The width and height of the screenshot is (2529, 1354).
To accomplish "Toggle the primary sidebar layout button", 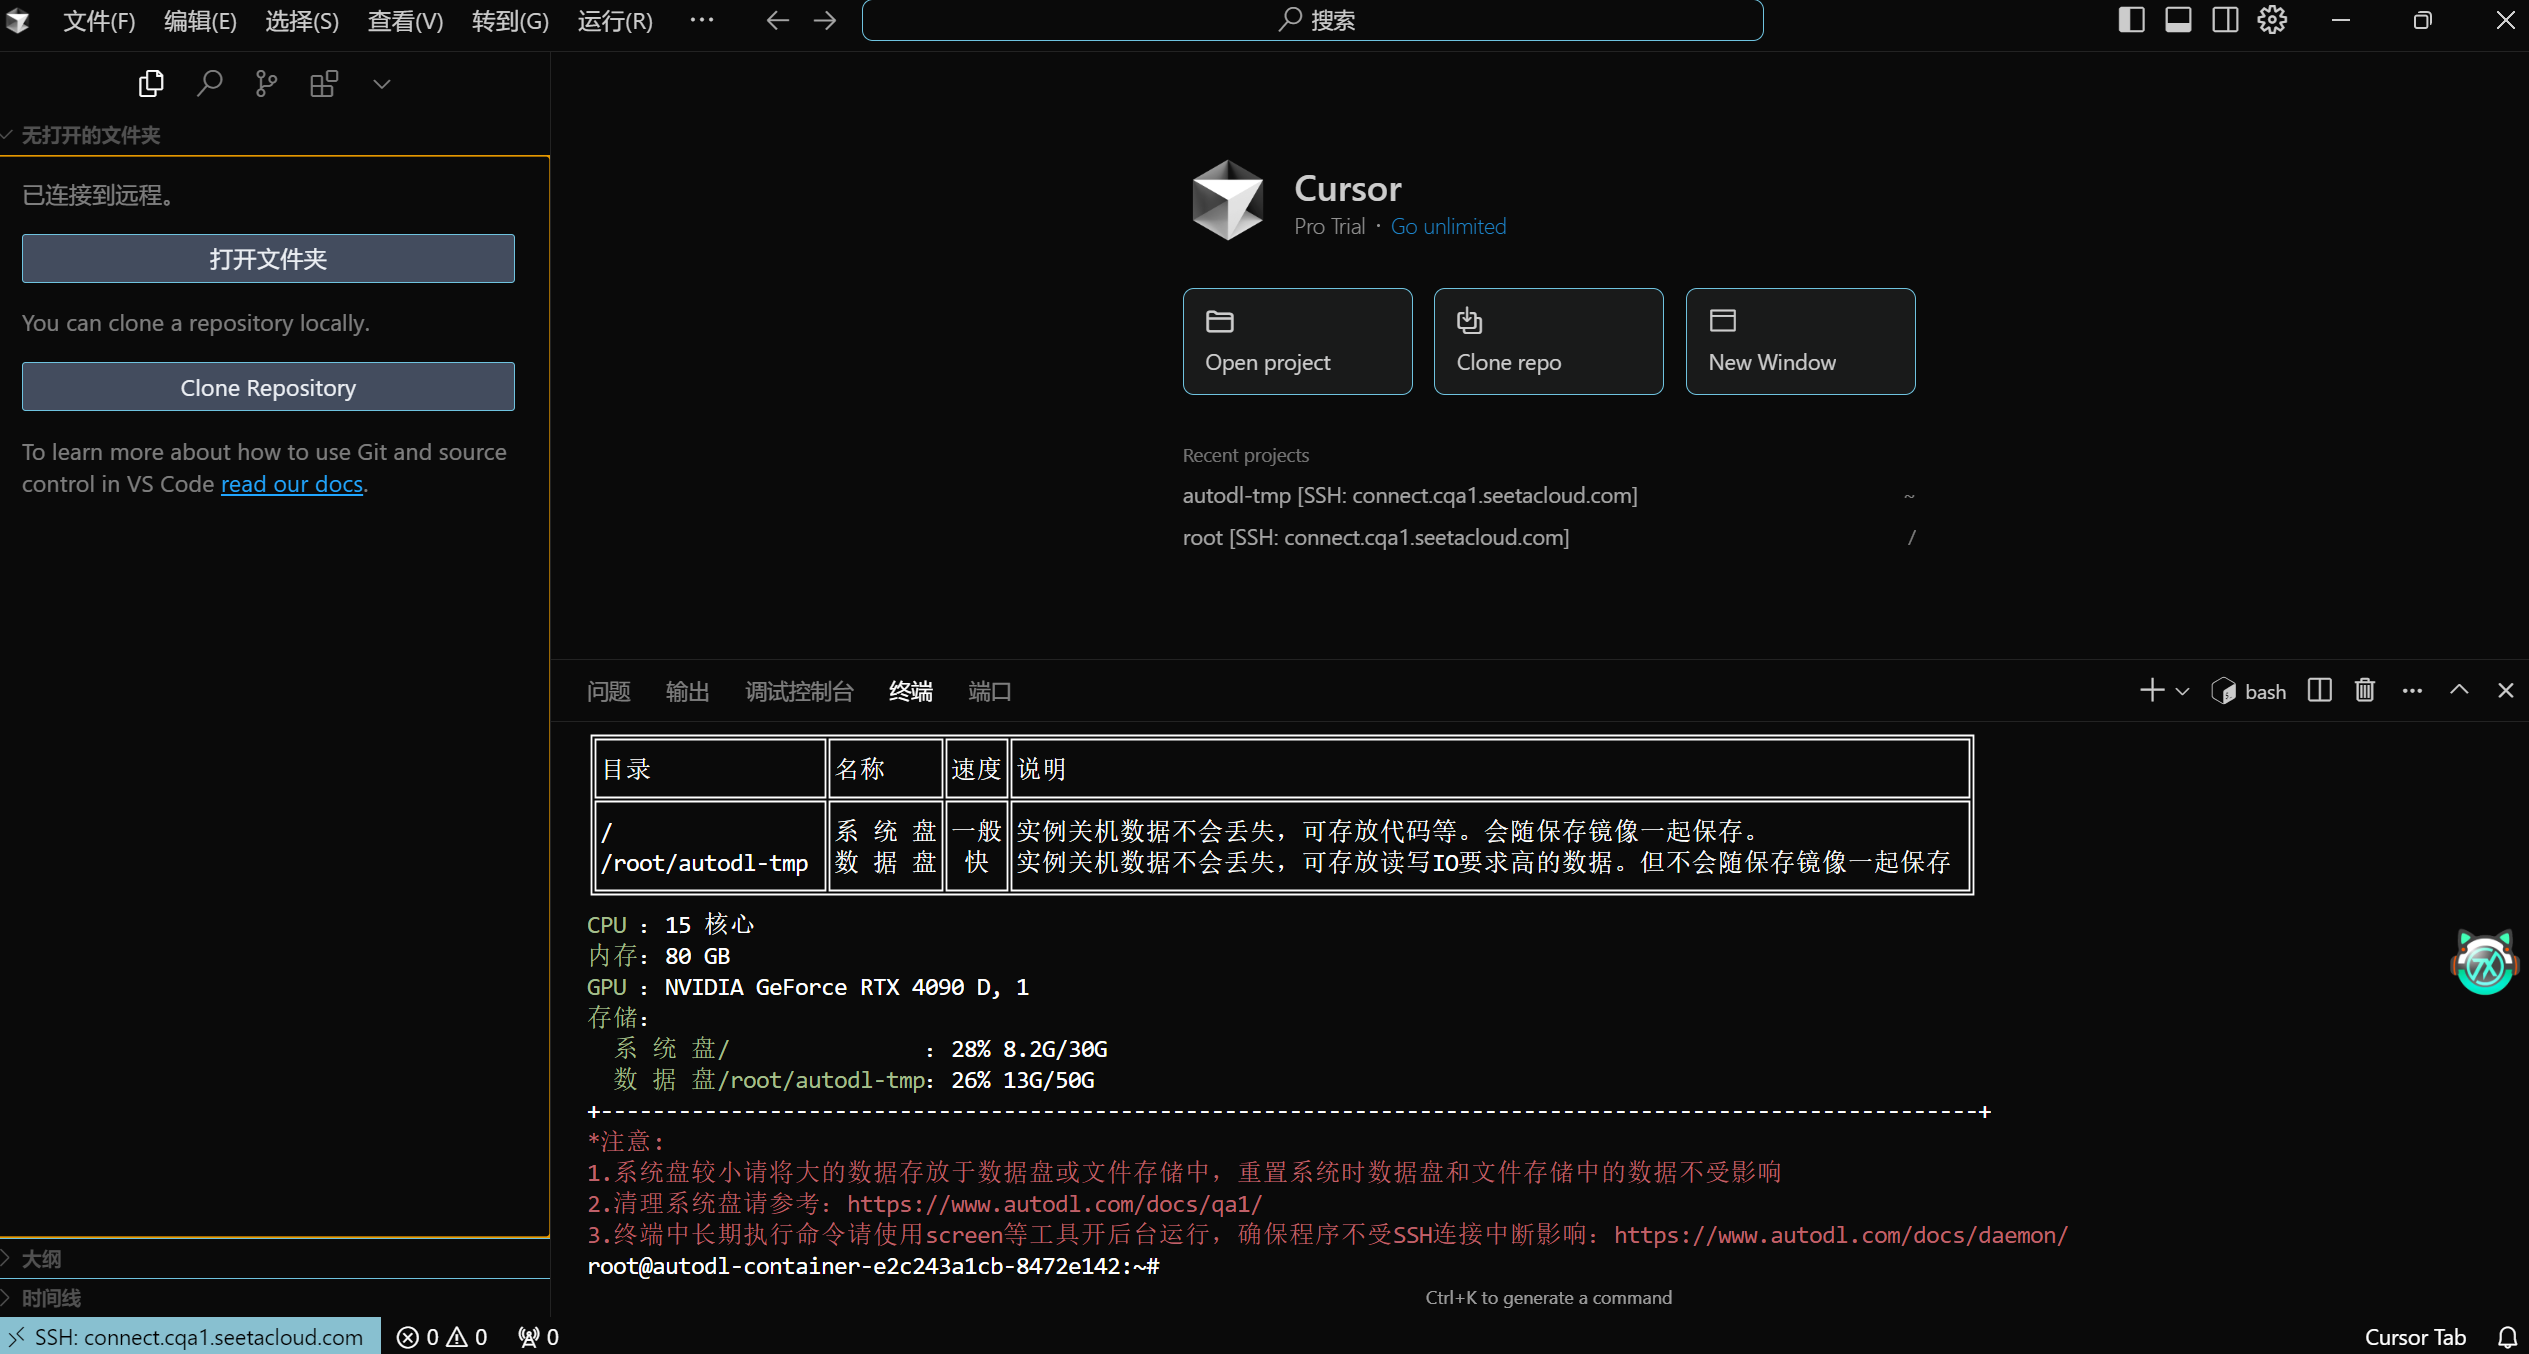I will click(x=2131, y=20).
